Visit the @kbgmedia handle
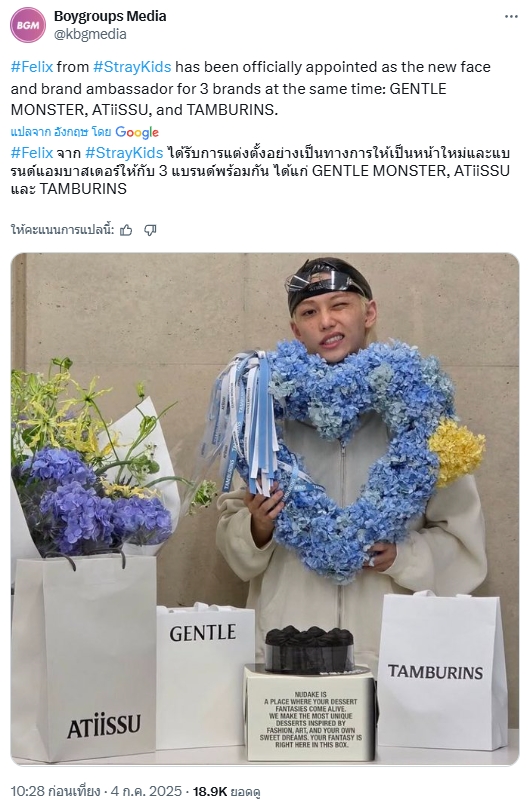Screen dimensions: 532x804 pos(90,34)
